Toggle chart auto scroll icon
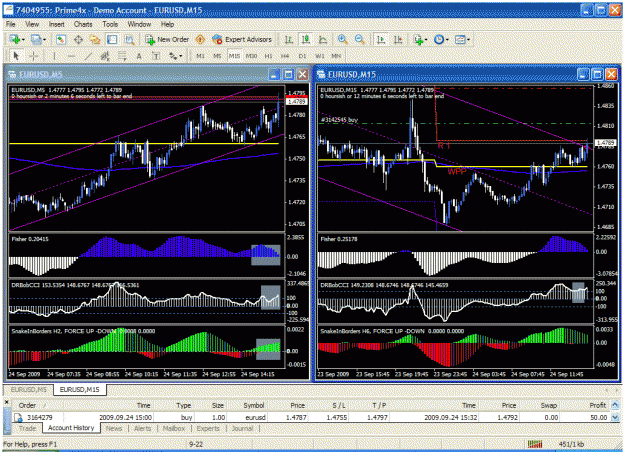 pyautogui.click(x=381, y=39)
